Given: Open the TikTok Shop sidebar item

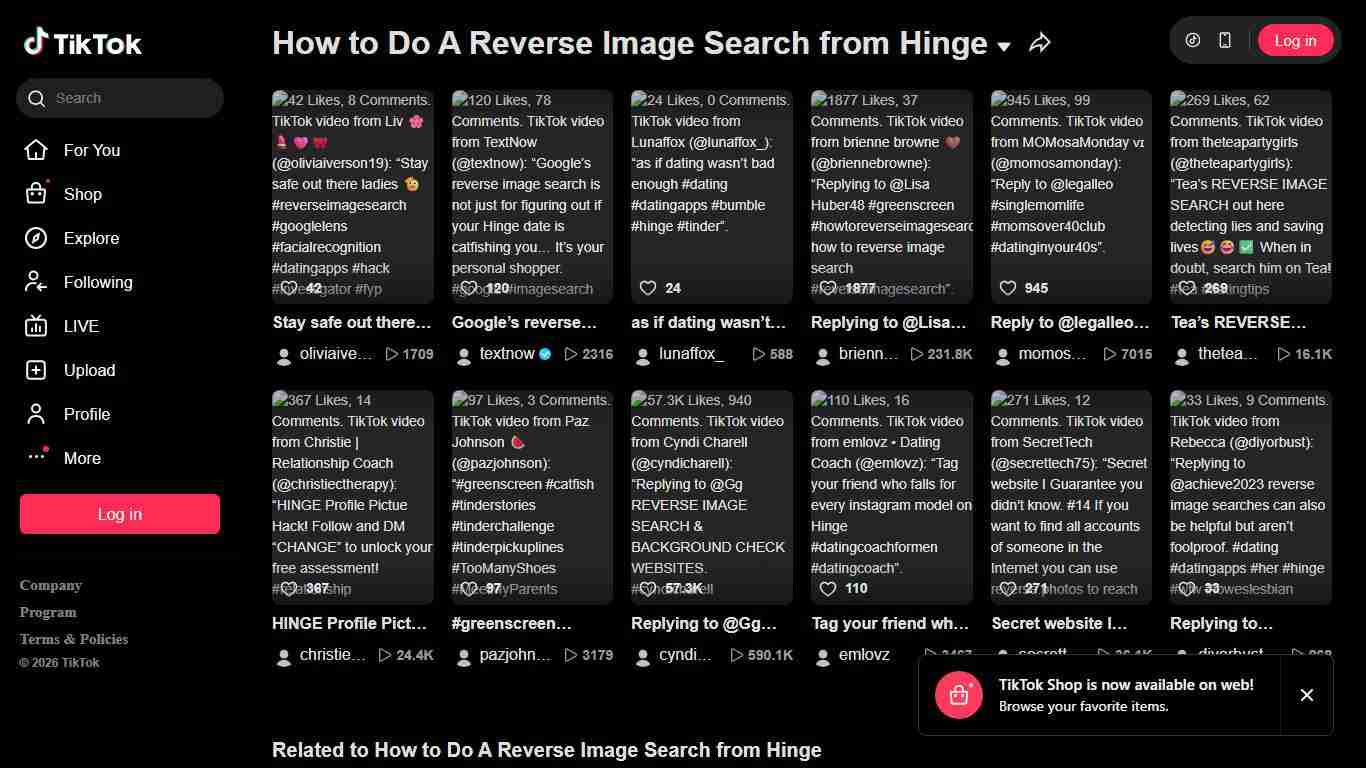Looking at the screenshot, I should click(x=82, y=194).
